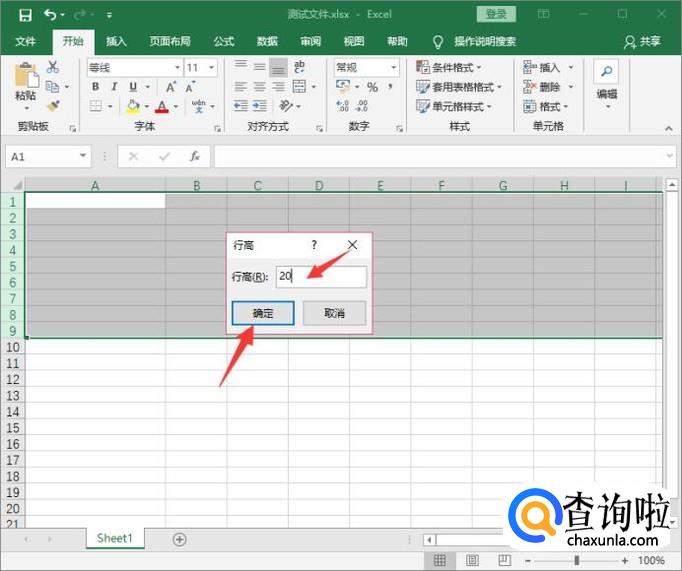
Task: Click the Undo arrow icon
Action: click(50, 15)
